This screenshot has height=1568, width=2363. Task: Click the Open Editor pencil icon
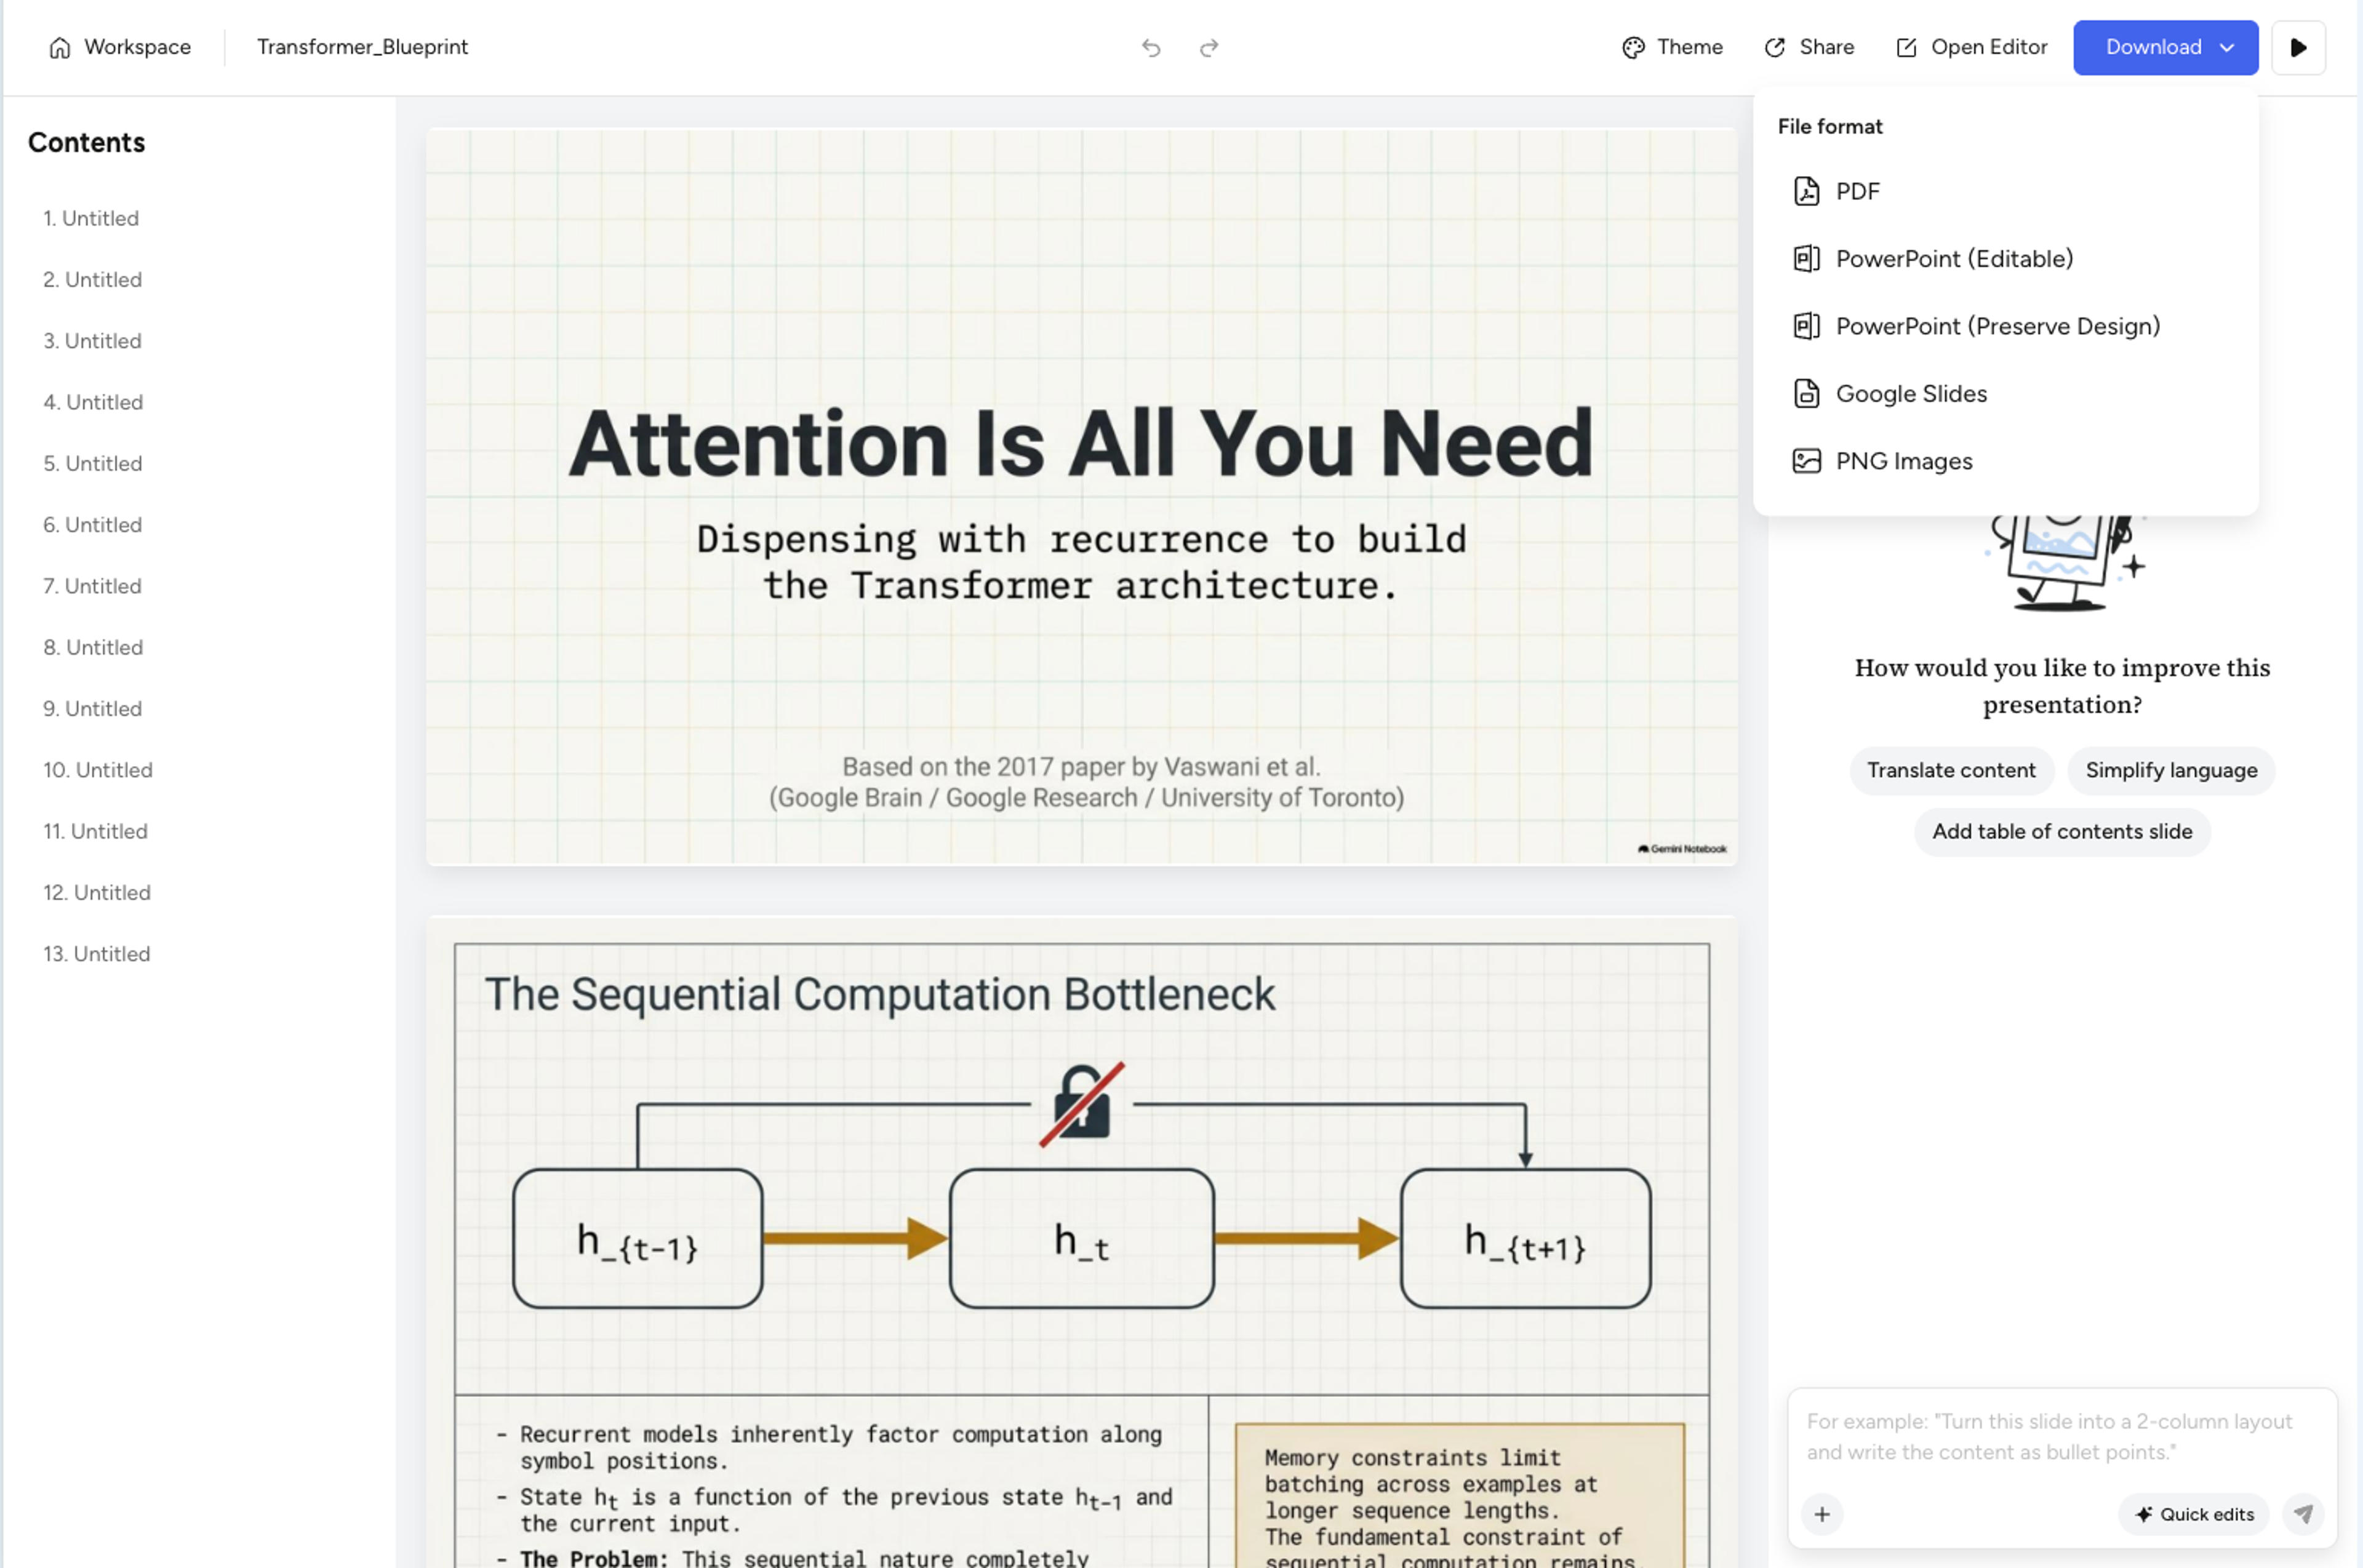pyautogui.click(x=1906, y=47)
